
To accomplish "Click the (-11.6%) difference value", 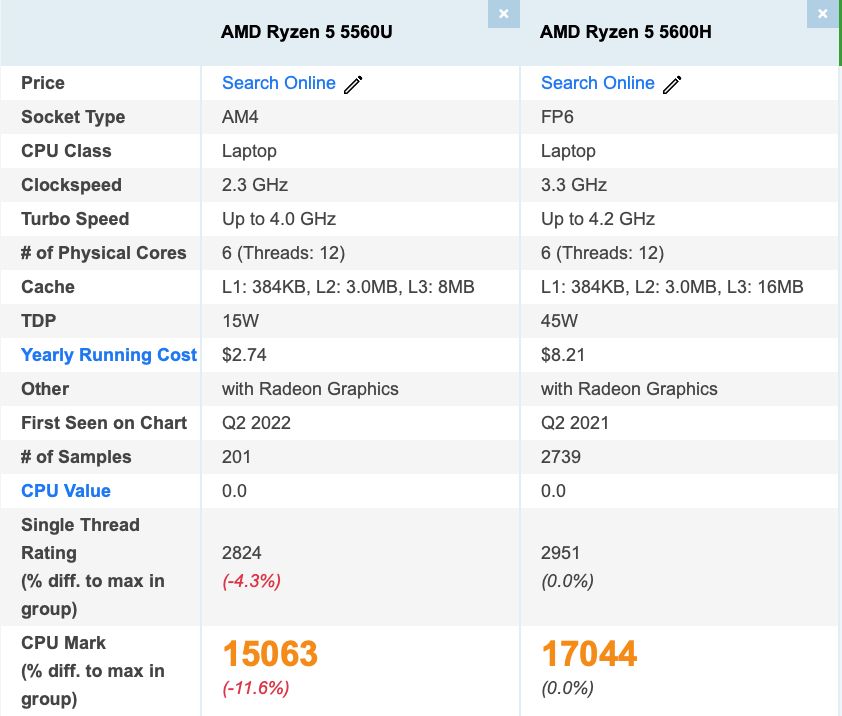I will click(256, 688).
